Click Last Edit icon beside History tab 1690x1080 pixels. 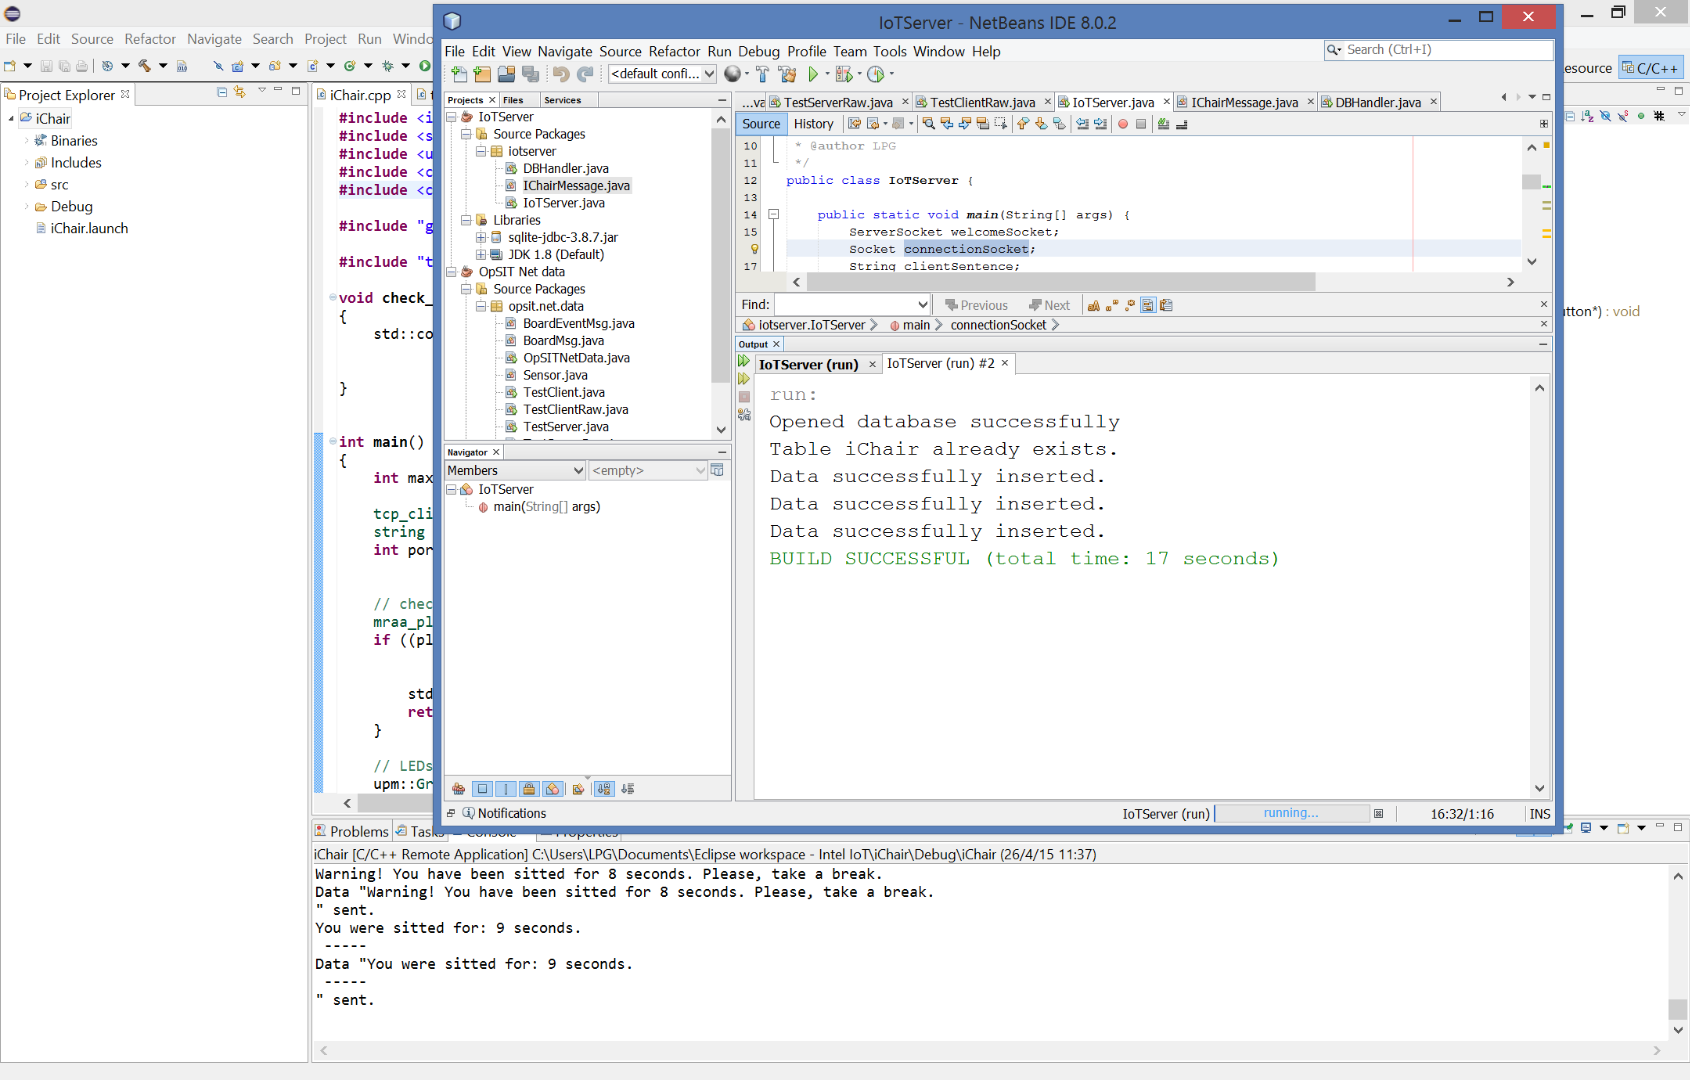[x=854, y=124]
